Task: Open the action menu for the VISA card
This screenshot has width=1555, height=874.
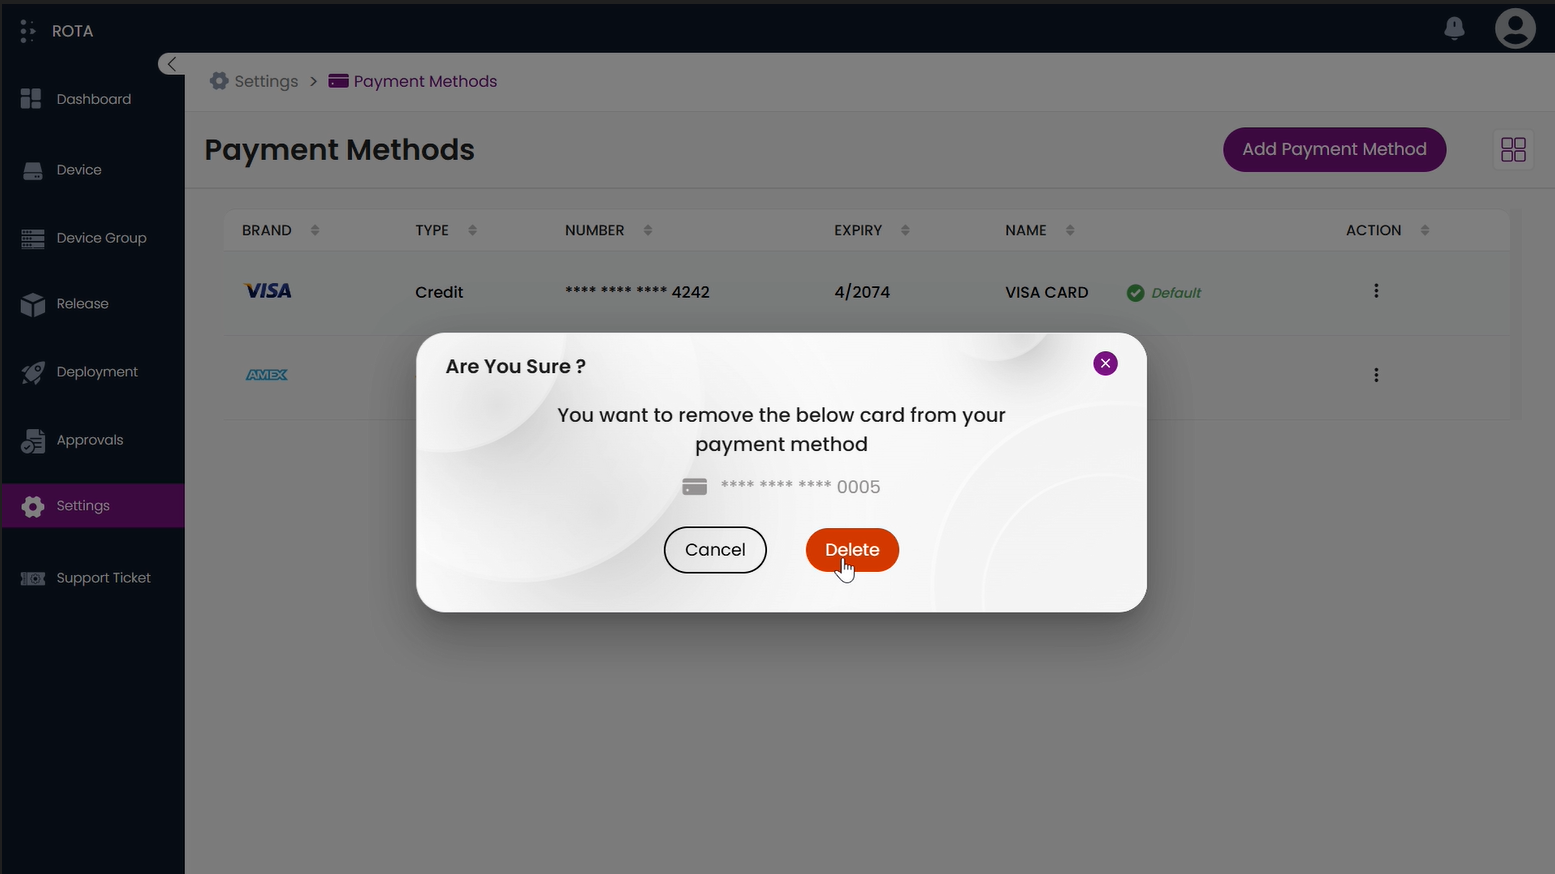Action: pyautogui.click(x=1376, y=290)
